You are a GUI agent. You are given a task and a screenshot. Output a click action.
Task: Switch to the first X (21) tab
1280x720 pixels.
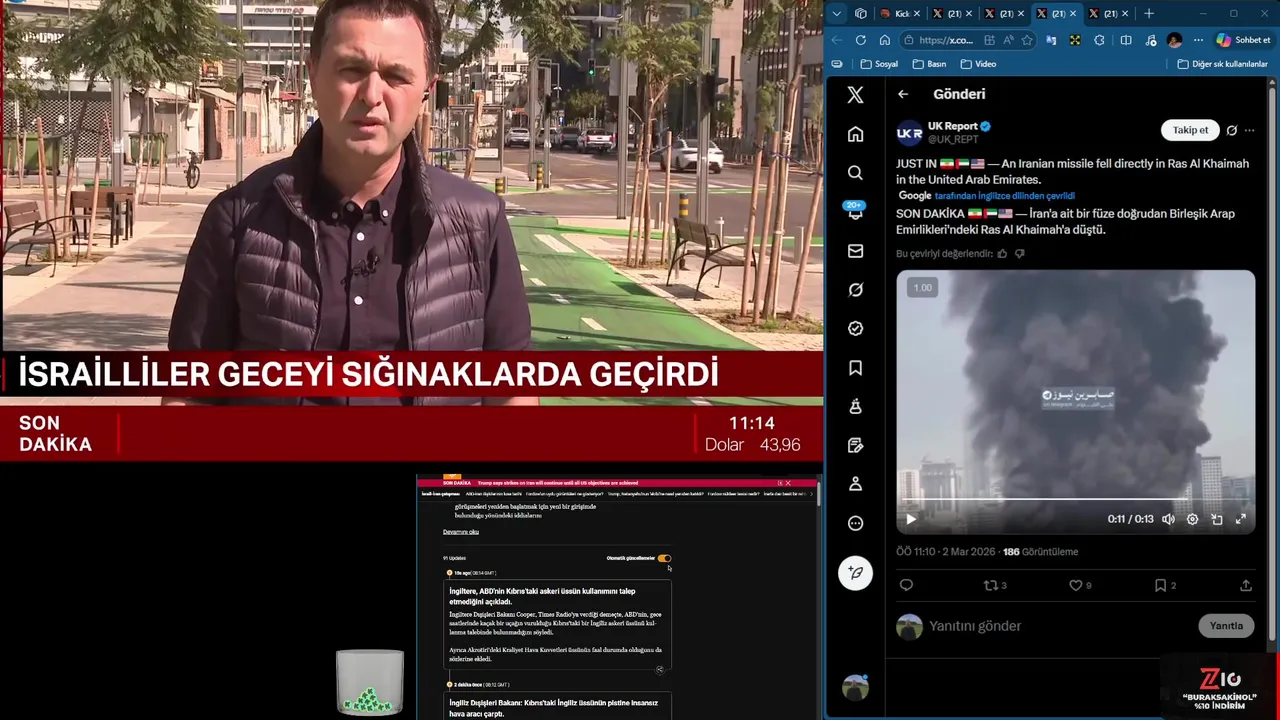(951, 14)
